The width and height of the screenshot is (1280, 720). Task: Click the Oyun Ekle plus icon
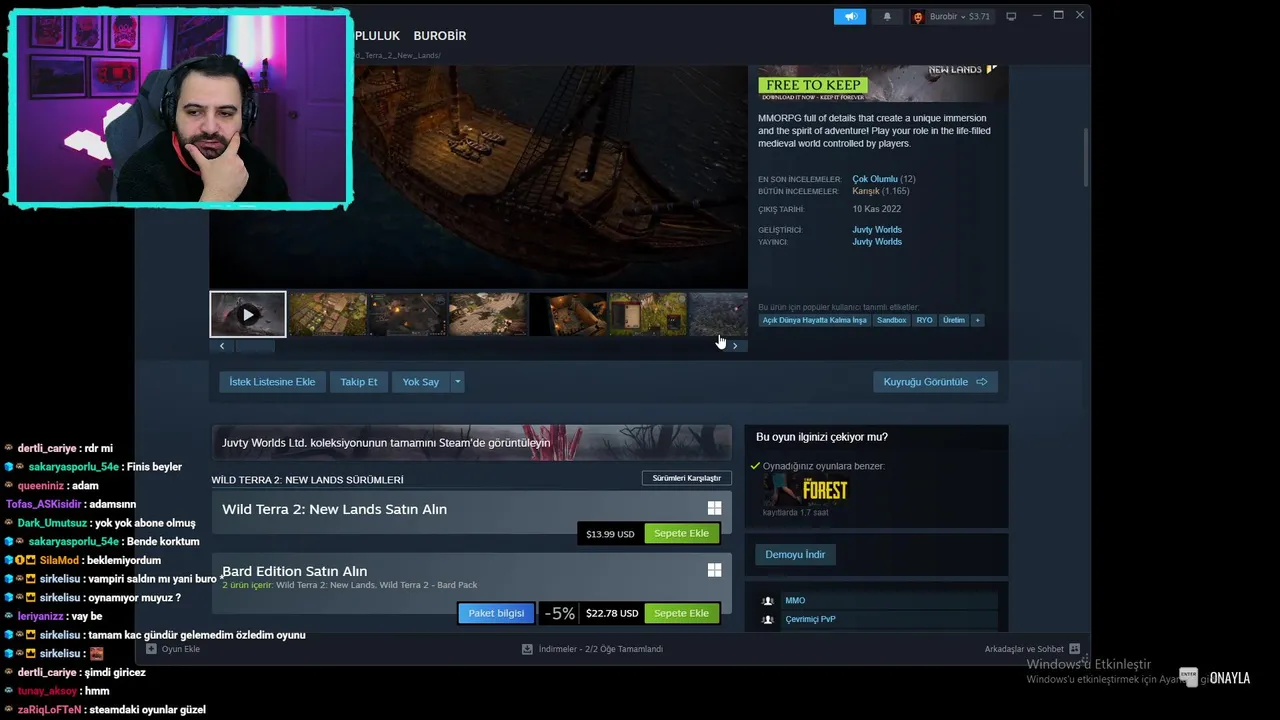click(151, 649)
